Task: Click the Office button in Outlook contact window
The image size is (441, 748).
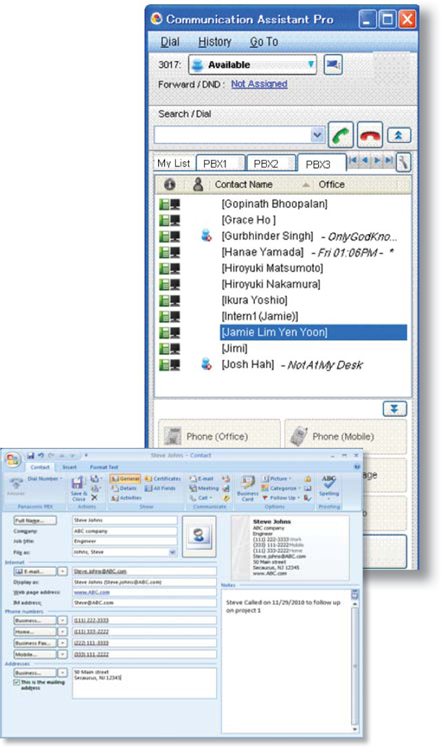Action: pyautogui.click(x=12, y=460)
